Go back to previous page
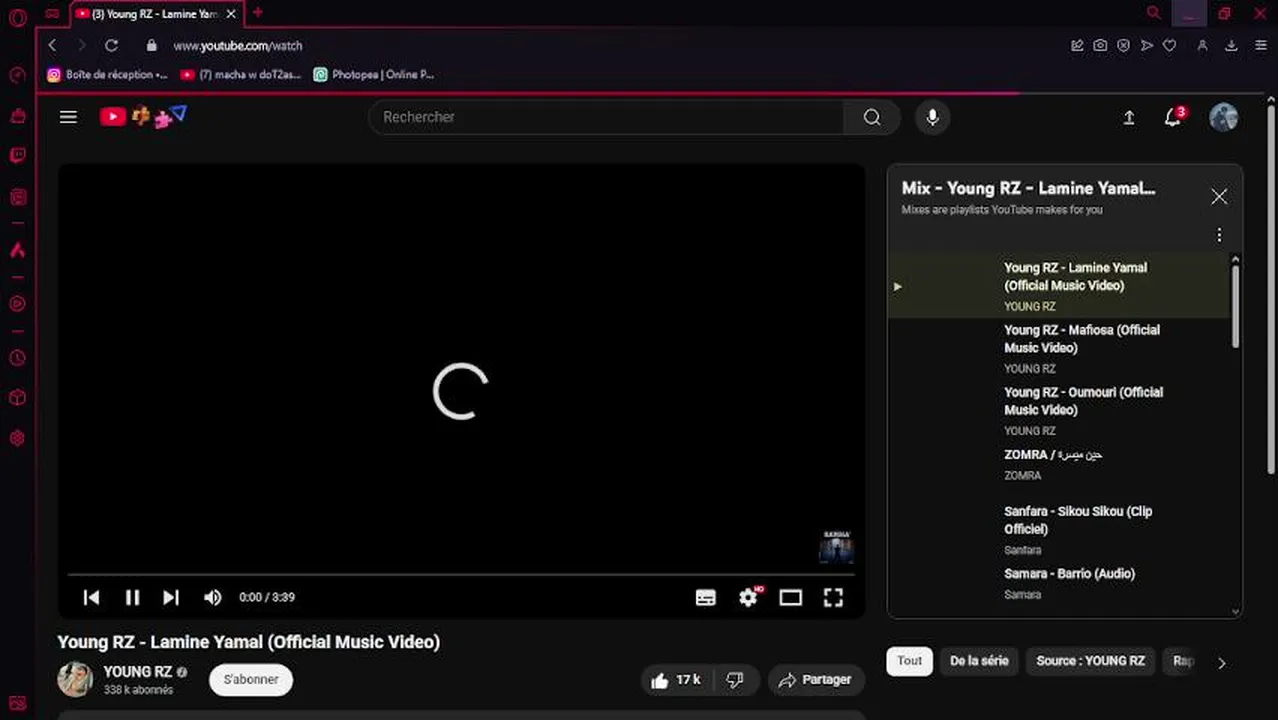This screenshot has height=720, width=1278. pos(53,45)
